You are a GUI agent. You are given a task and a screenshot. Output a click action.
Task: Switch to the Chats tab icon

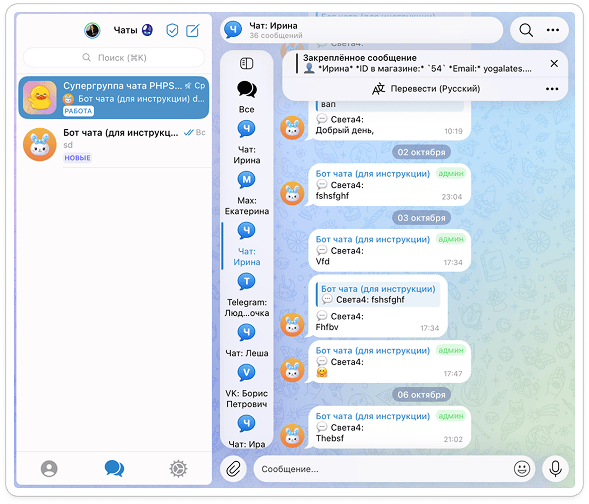click(x=114, y=468)
